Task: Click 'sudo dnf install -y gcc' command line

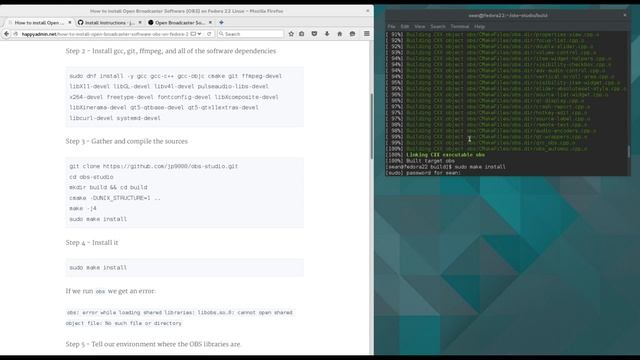Action: [176, 76]
